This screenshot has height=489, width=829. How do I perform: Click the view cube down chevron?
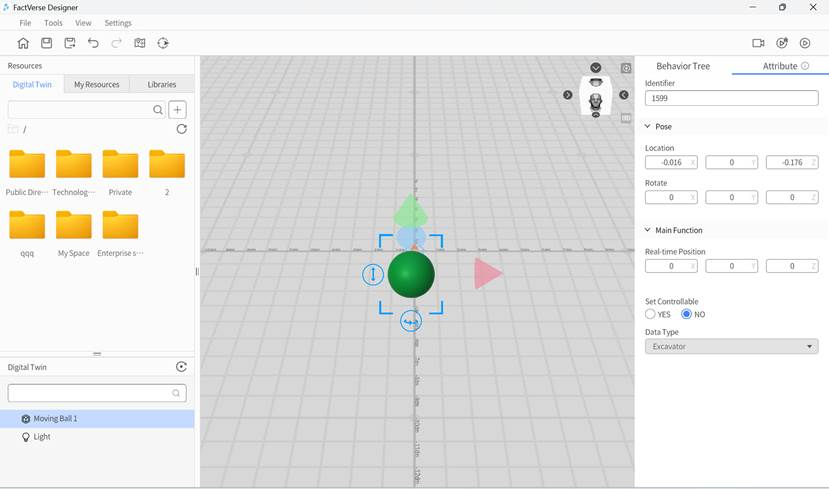pos(596,68)
